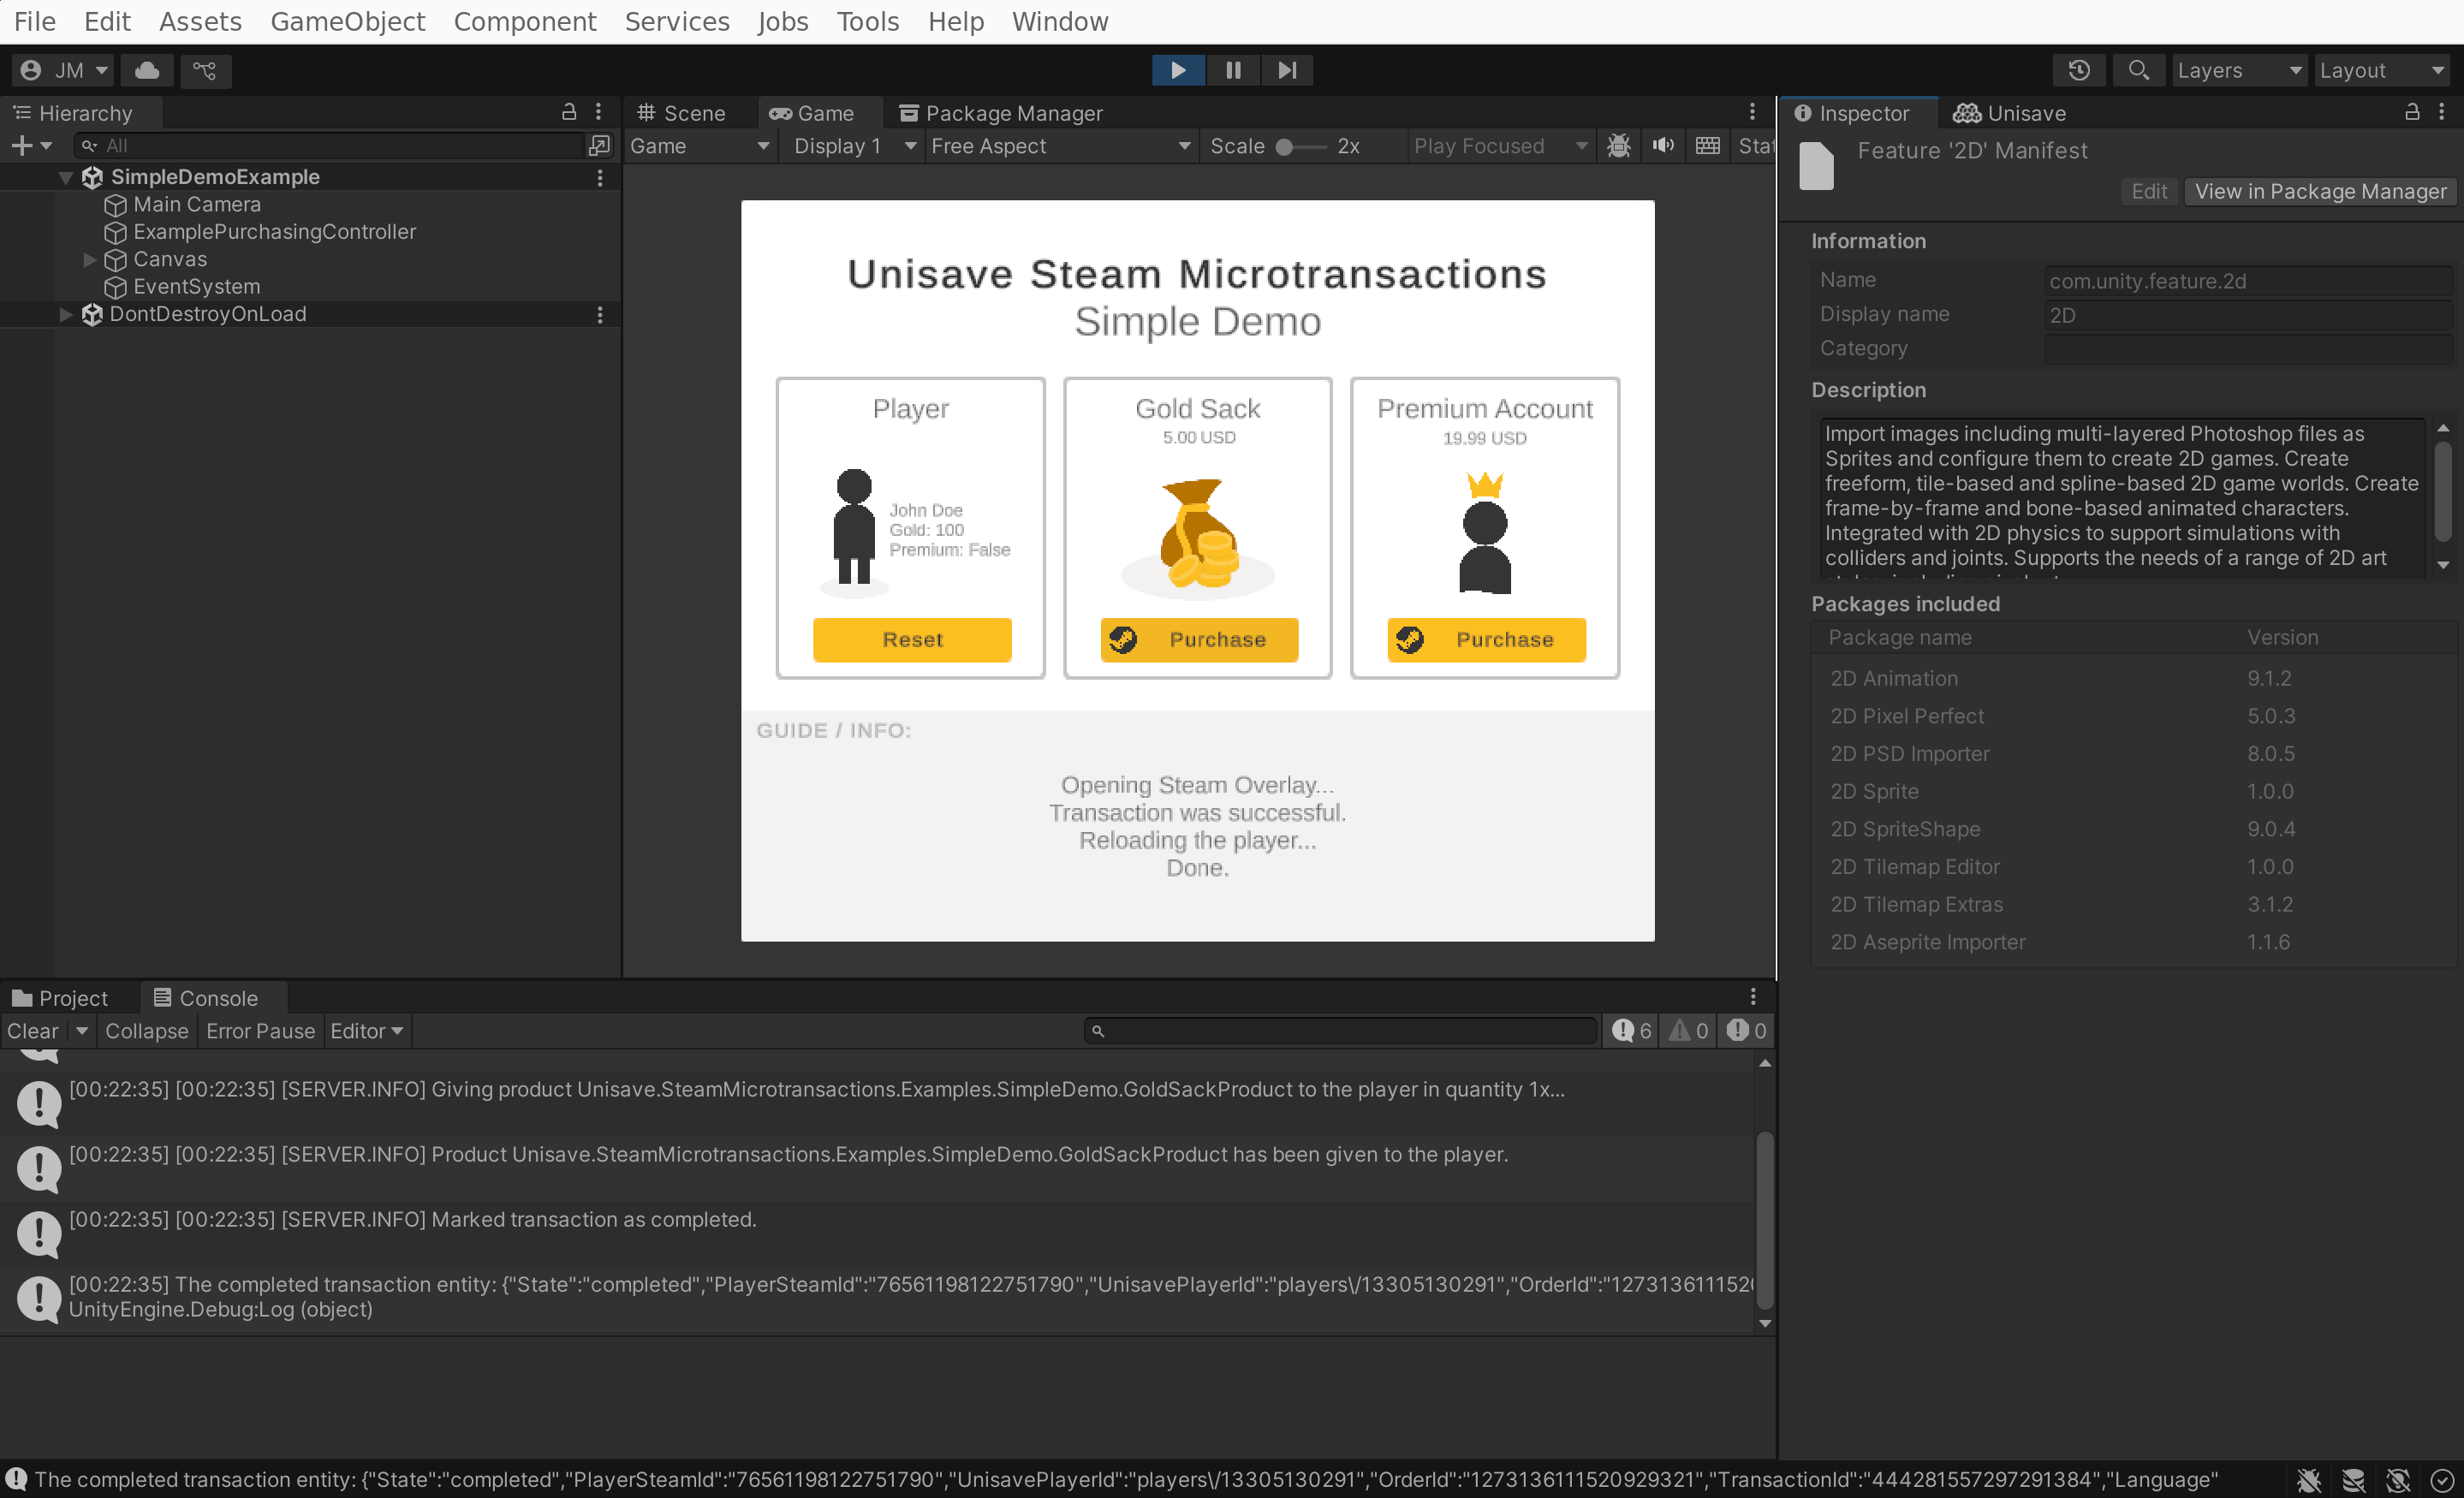Open the Console Editor dropdown

point(366,1031)
